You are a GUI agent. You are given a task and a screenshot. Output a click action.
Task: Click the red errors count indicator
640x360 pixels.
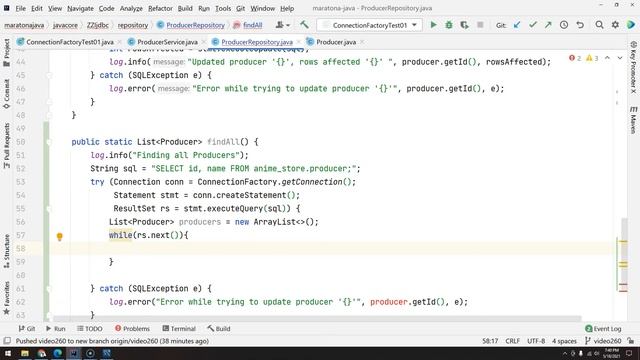(x=575, y=58)
